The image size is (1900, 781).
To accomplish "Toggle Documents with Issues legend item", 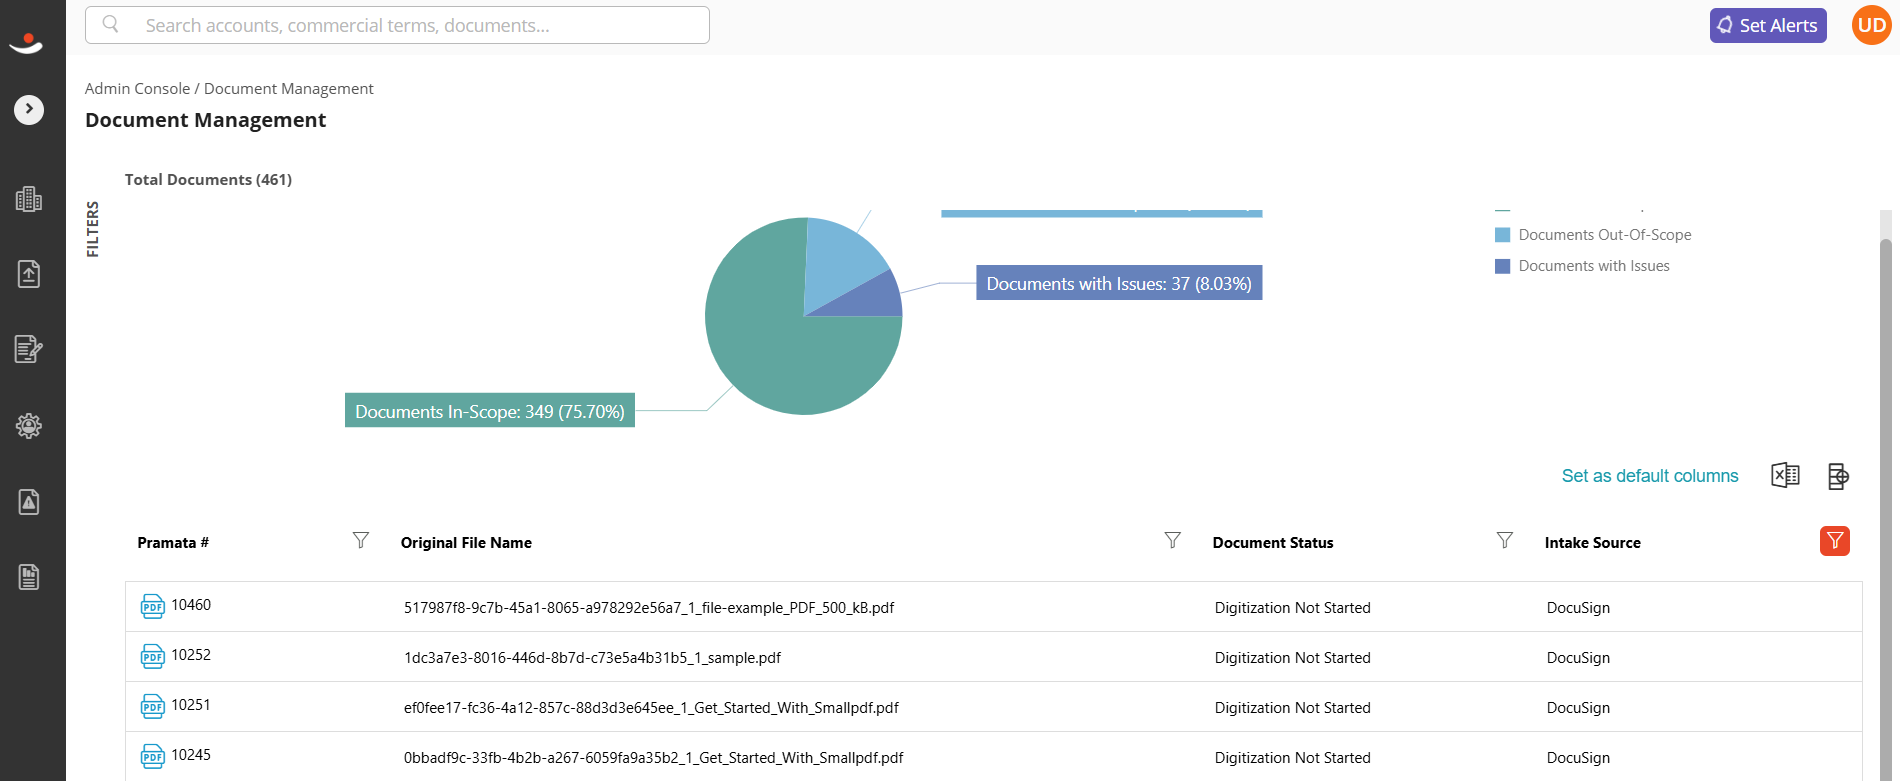I will pyautogui.click(x=1582, y=266).
